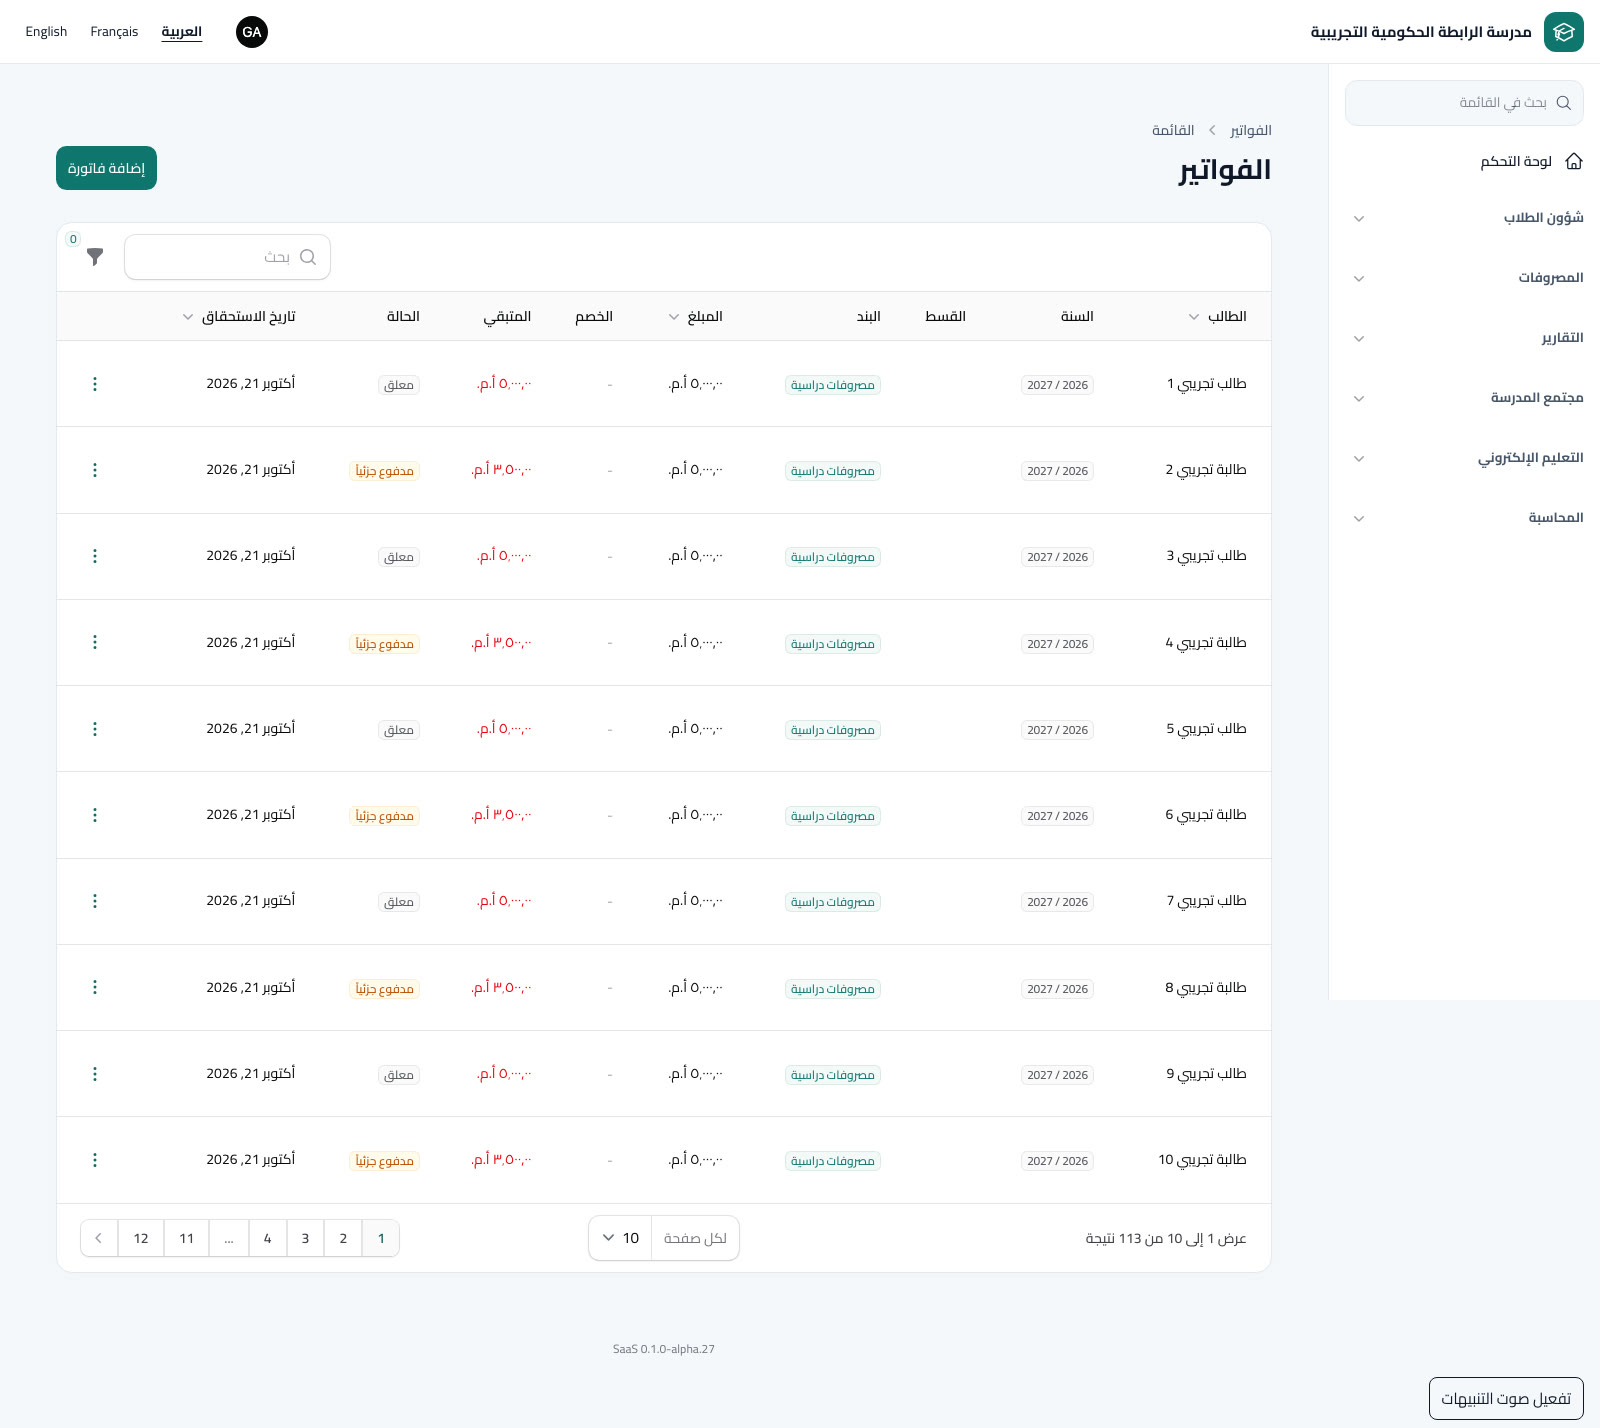Open the GA user avatar menu
This screenshot has height=1428, width=1600.
(252, 32)
